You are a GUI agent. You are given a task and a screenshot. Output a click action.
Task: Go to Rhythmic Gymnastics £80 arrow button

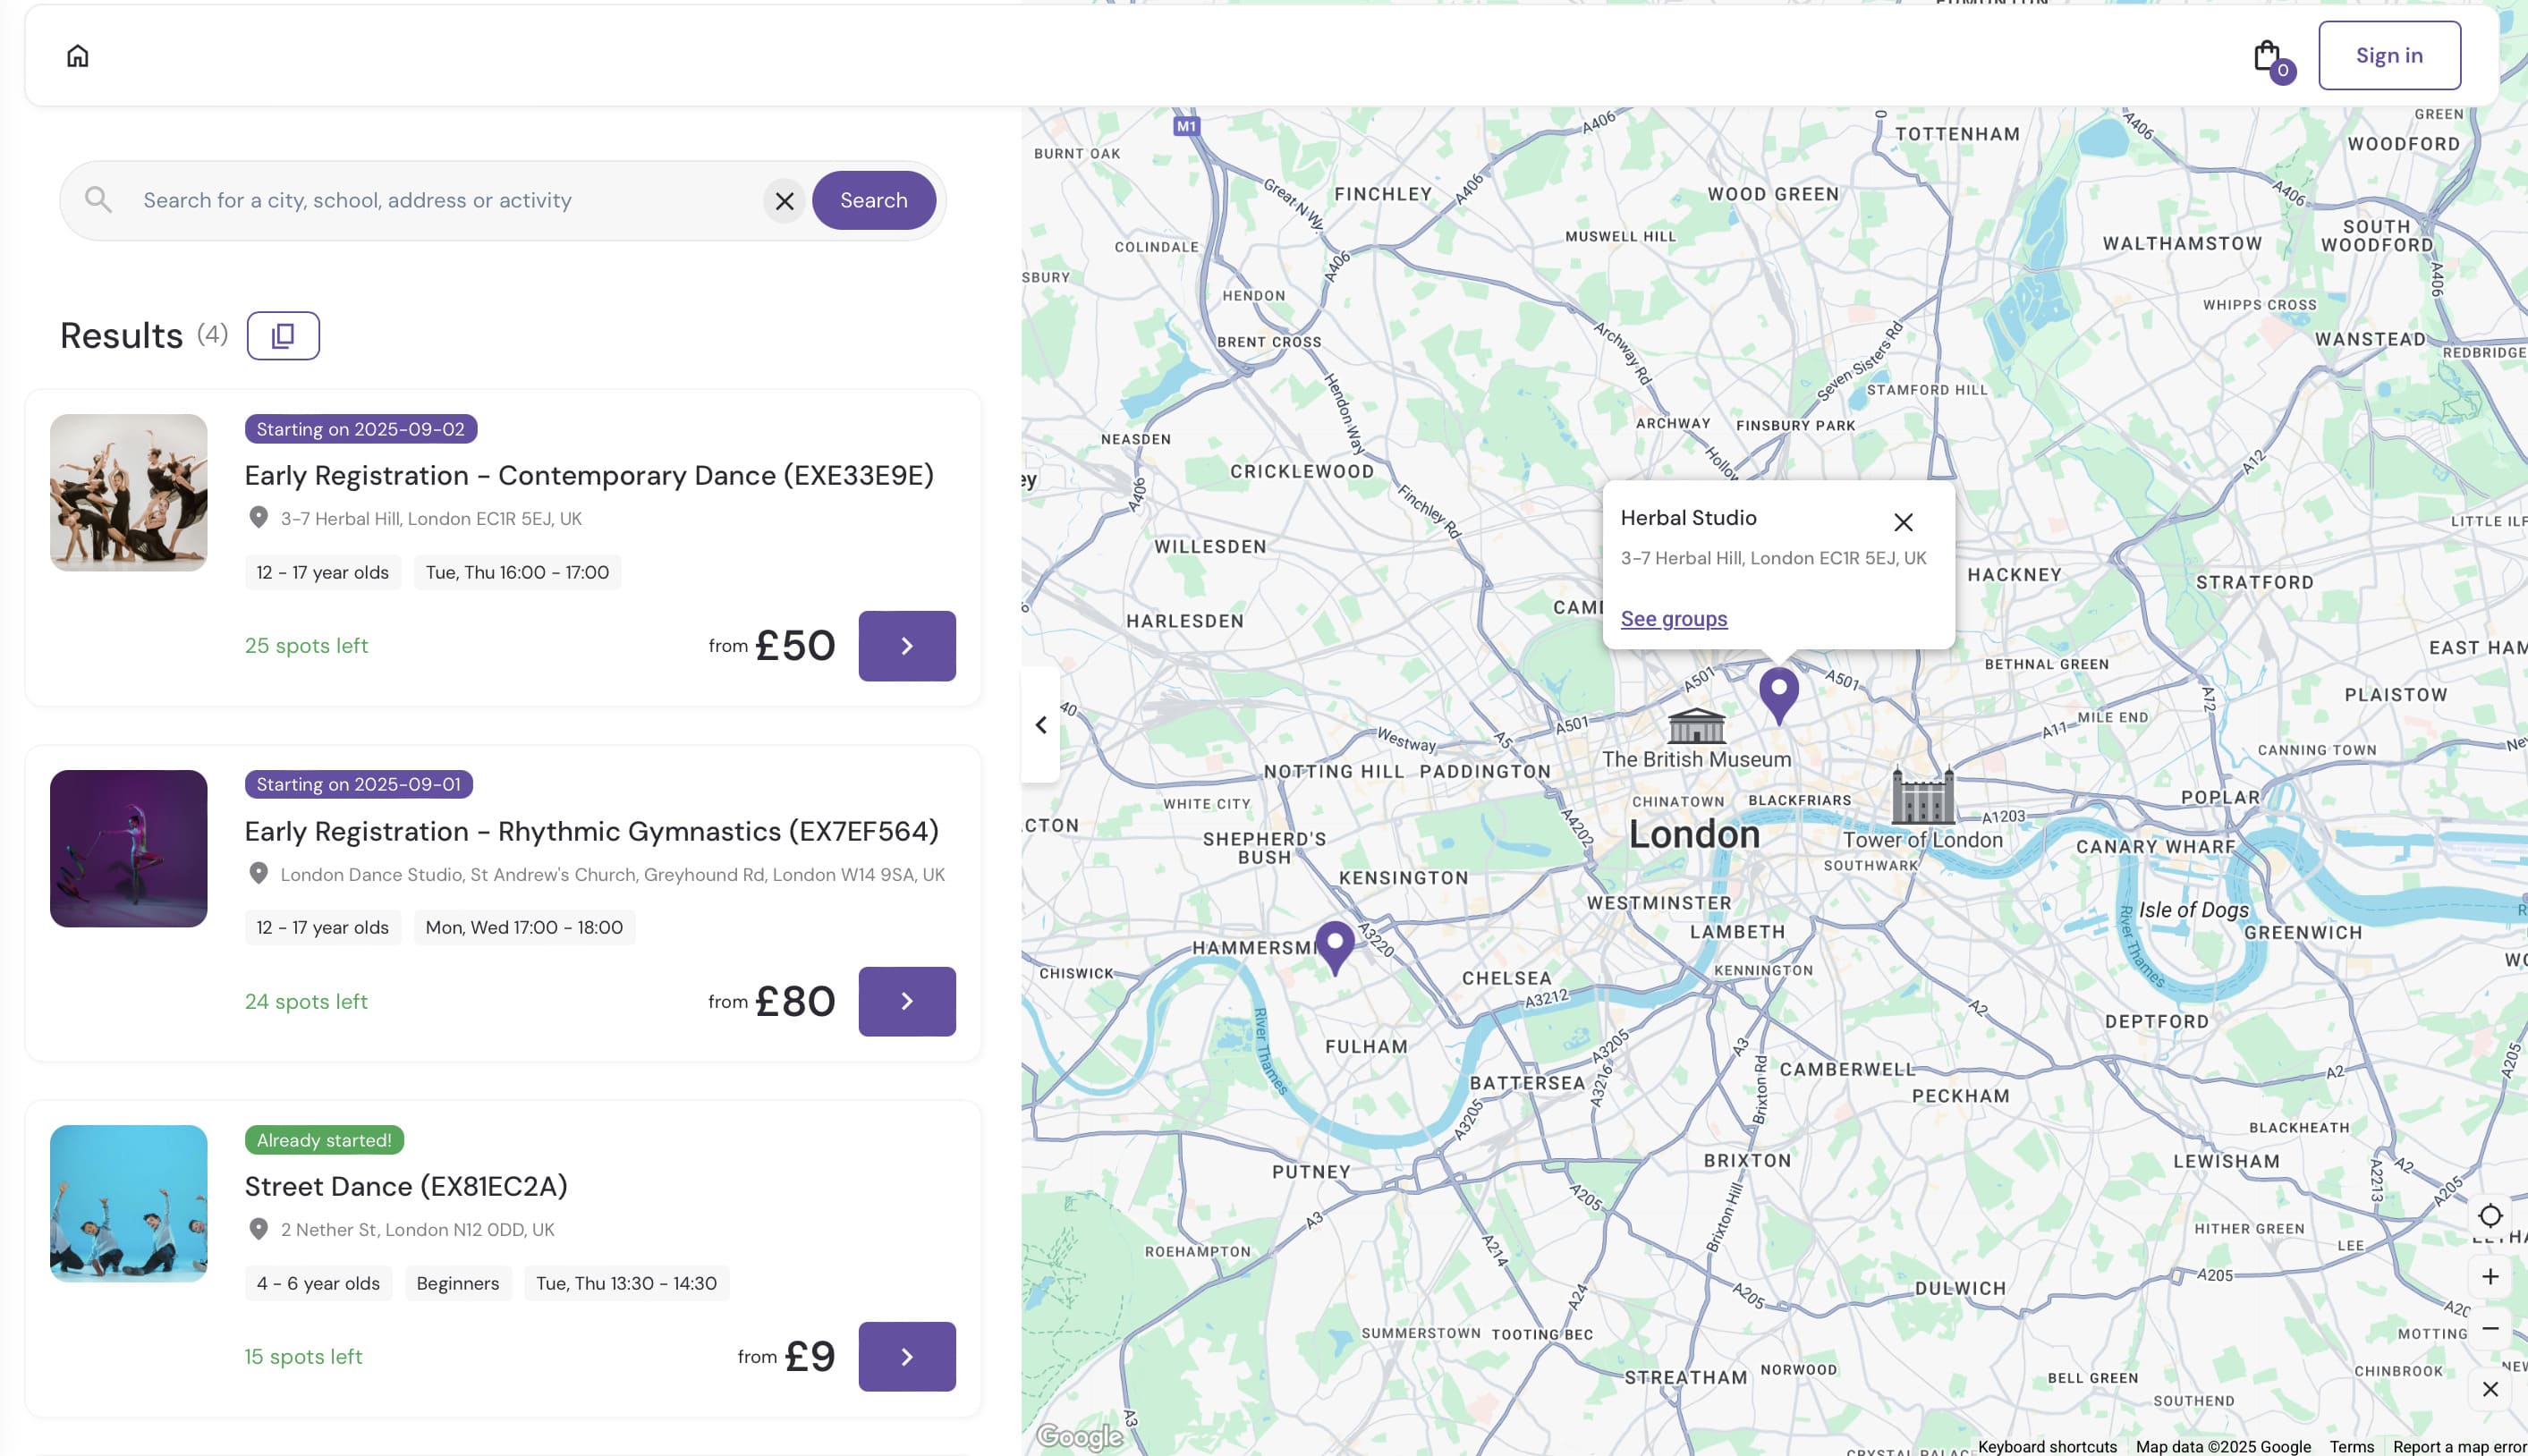[907, 1002]
